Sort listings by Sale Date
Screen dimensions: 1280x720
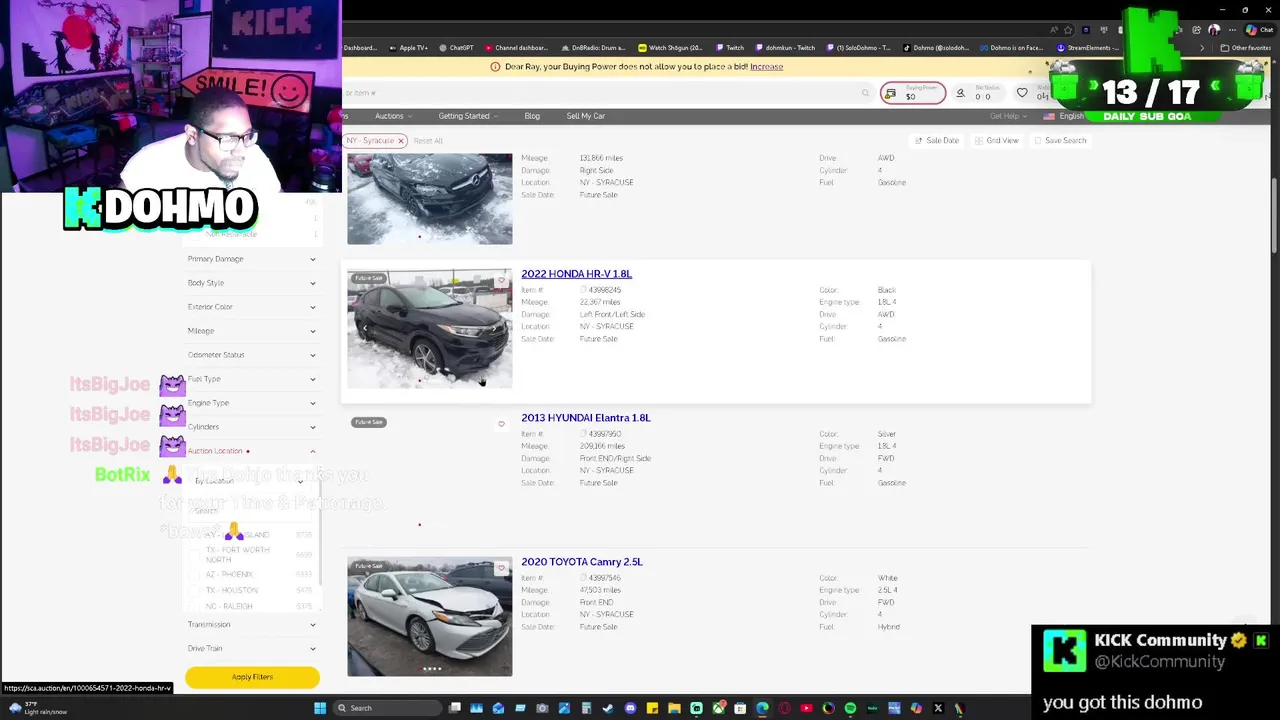click(x=937, y=141)
